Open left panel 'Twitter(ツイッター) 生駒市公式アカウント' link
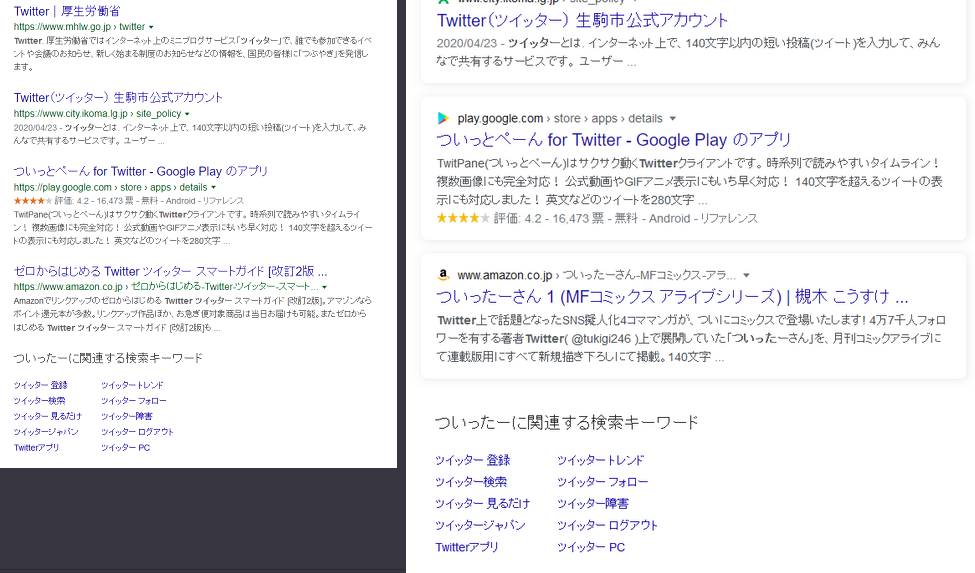This screenshot has width=975, height=573. pyautogui.click(x=118, y=98)
